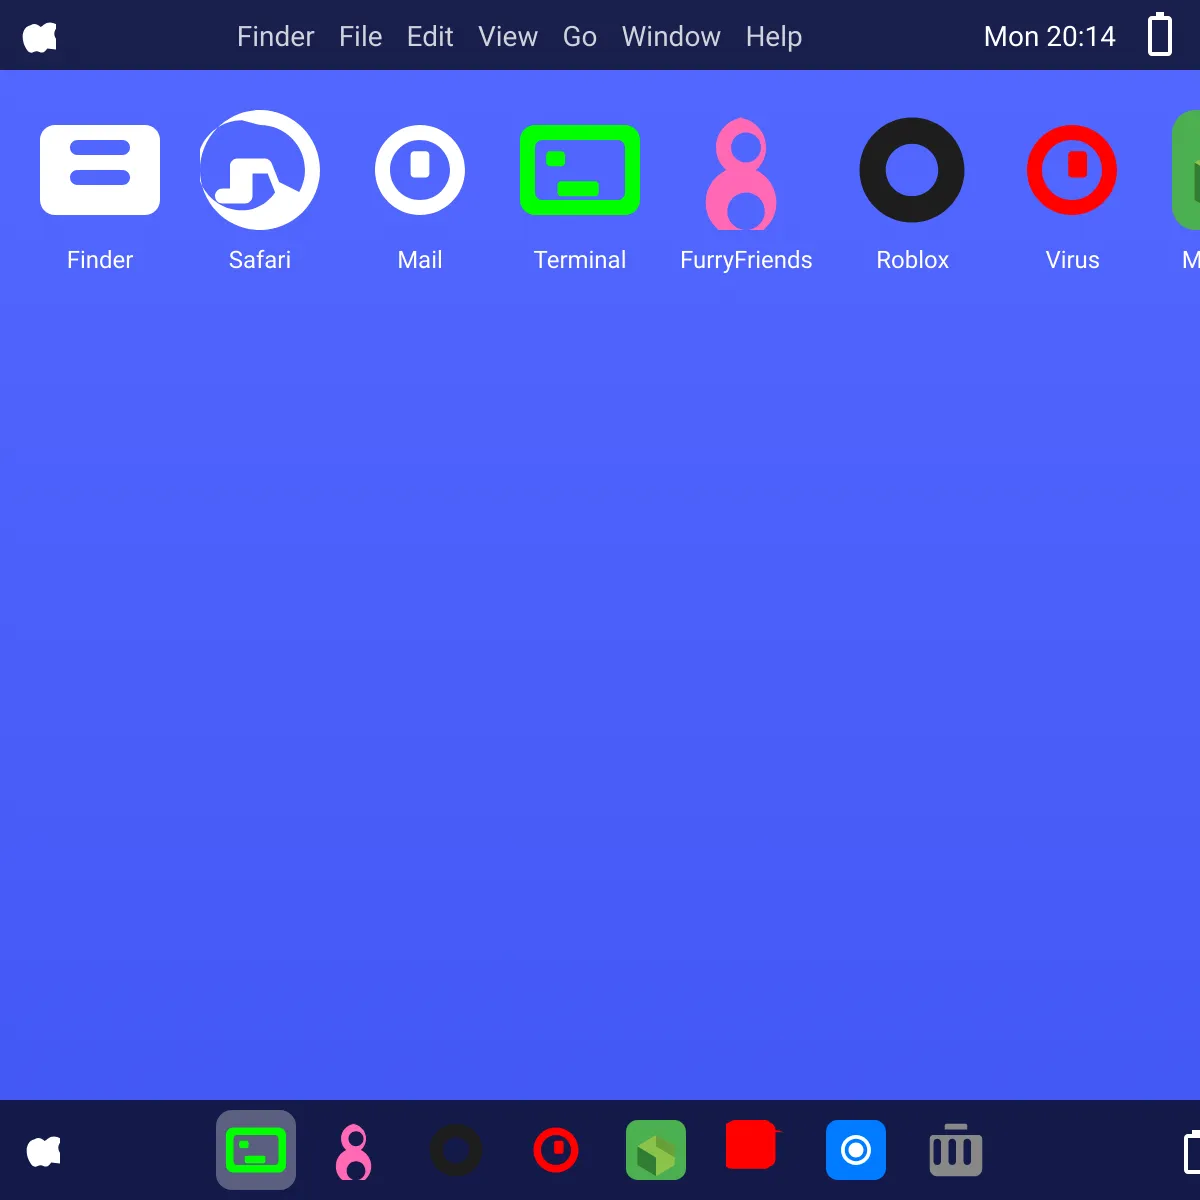The height and width of the screenshot is (1200, 1200).
Task: Click the Mon 20:14 clock in the menu bar
Action: click(x=1049, y=37)
